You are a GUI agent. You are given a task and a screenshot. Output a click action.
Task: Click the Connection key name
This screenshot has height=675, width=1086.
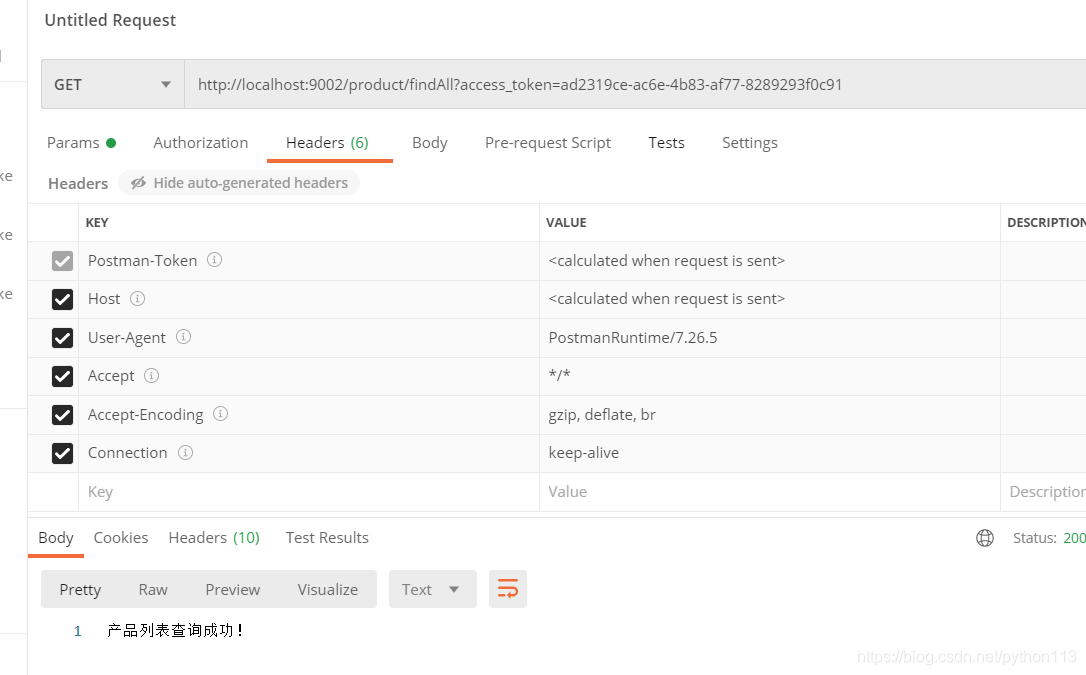tap(127, 453)
